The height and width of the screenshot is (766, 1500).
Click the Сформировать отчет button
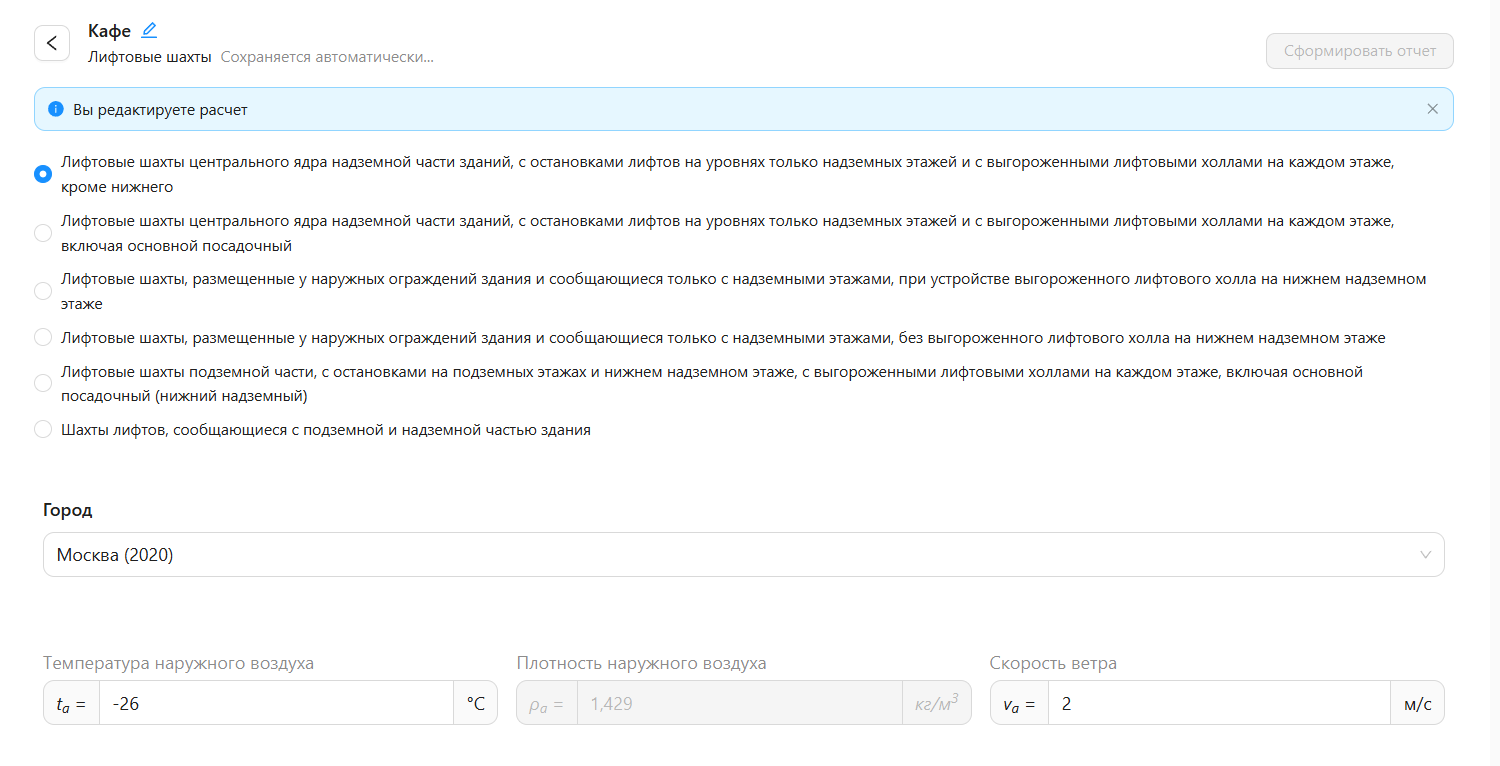[1359, 51]
